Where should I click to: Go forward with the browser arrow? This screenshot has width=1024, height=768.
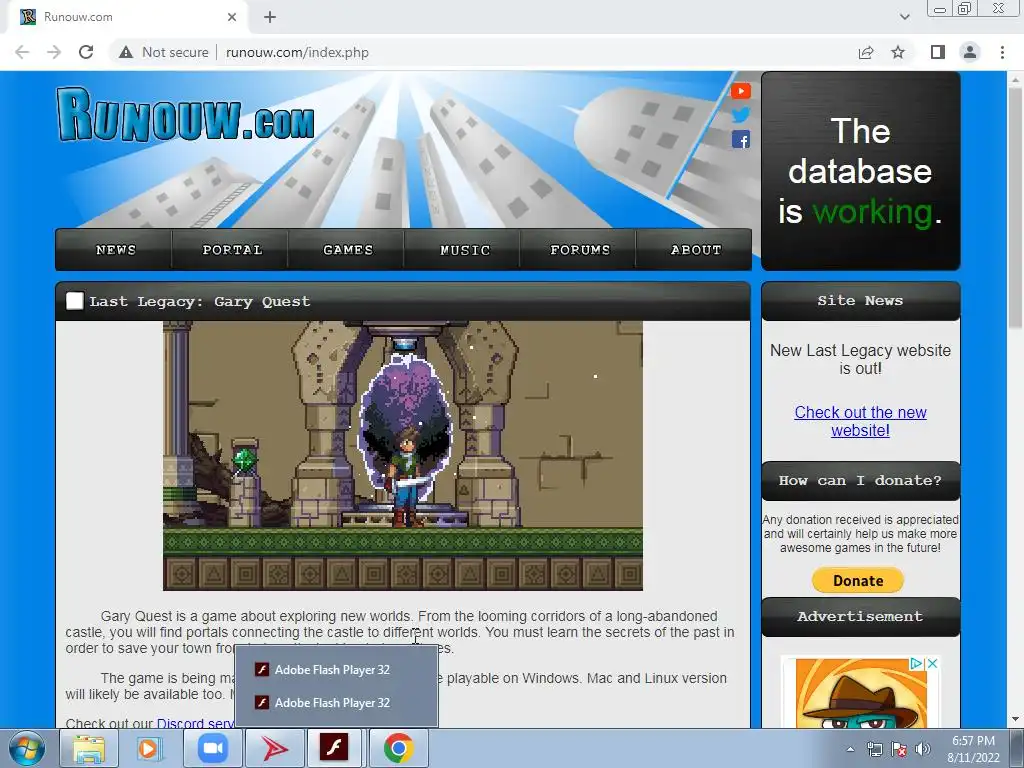pos(54,52)
